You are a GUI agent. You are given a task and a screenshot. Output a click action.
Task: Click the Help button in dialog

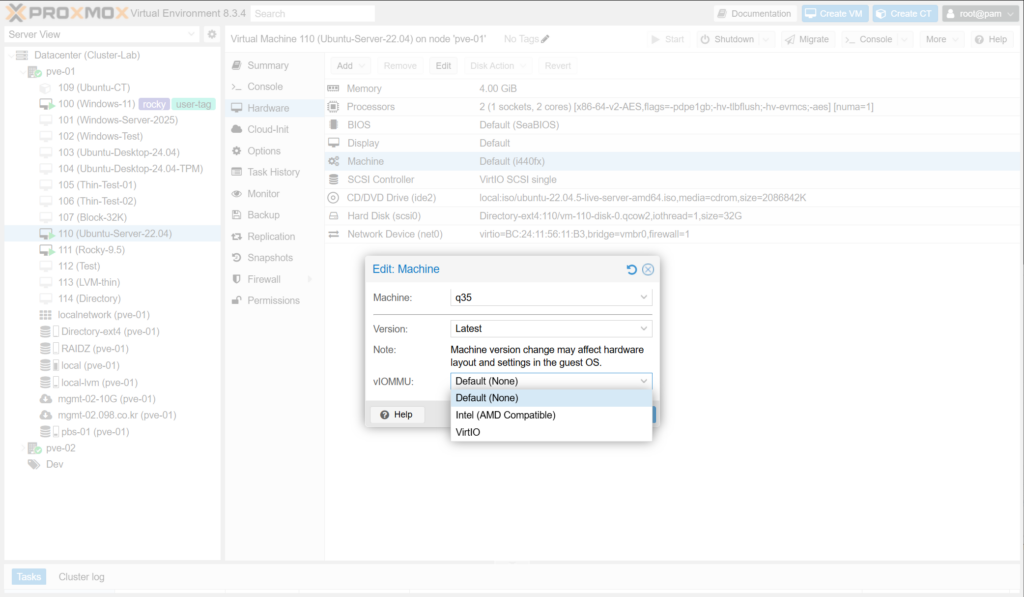(397, 415)
